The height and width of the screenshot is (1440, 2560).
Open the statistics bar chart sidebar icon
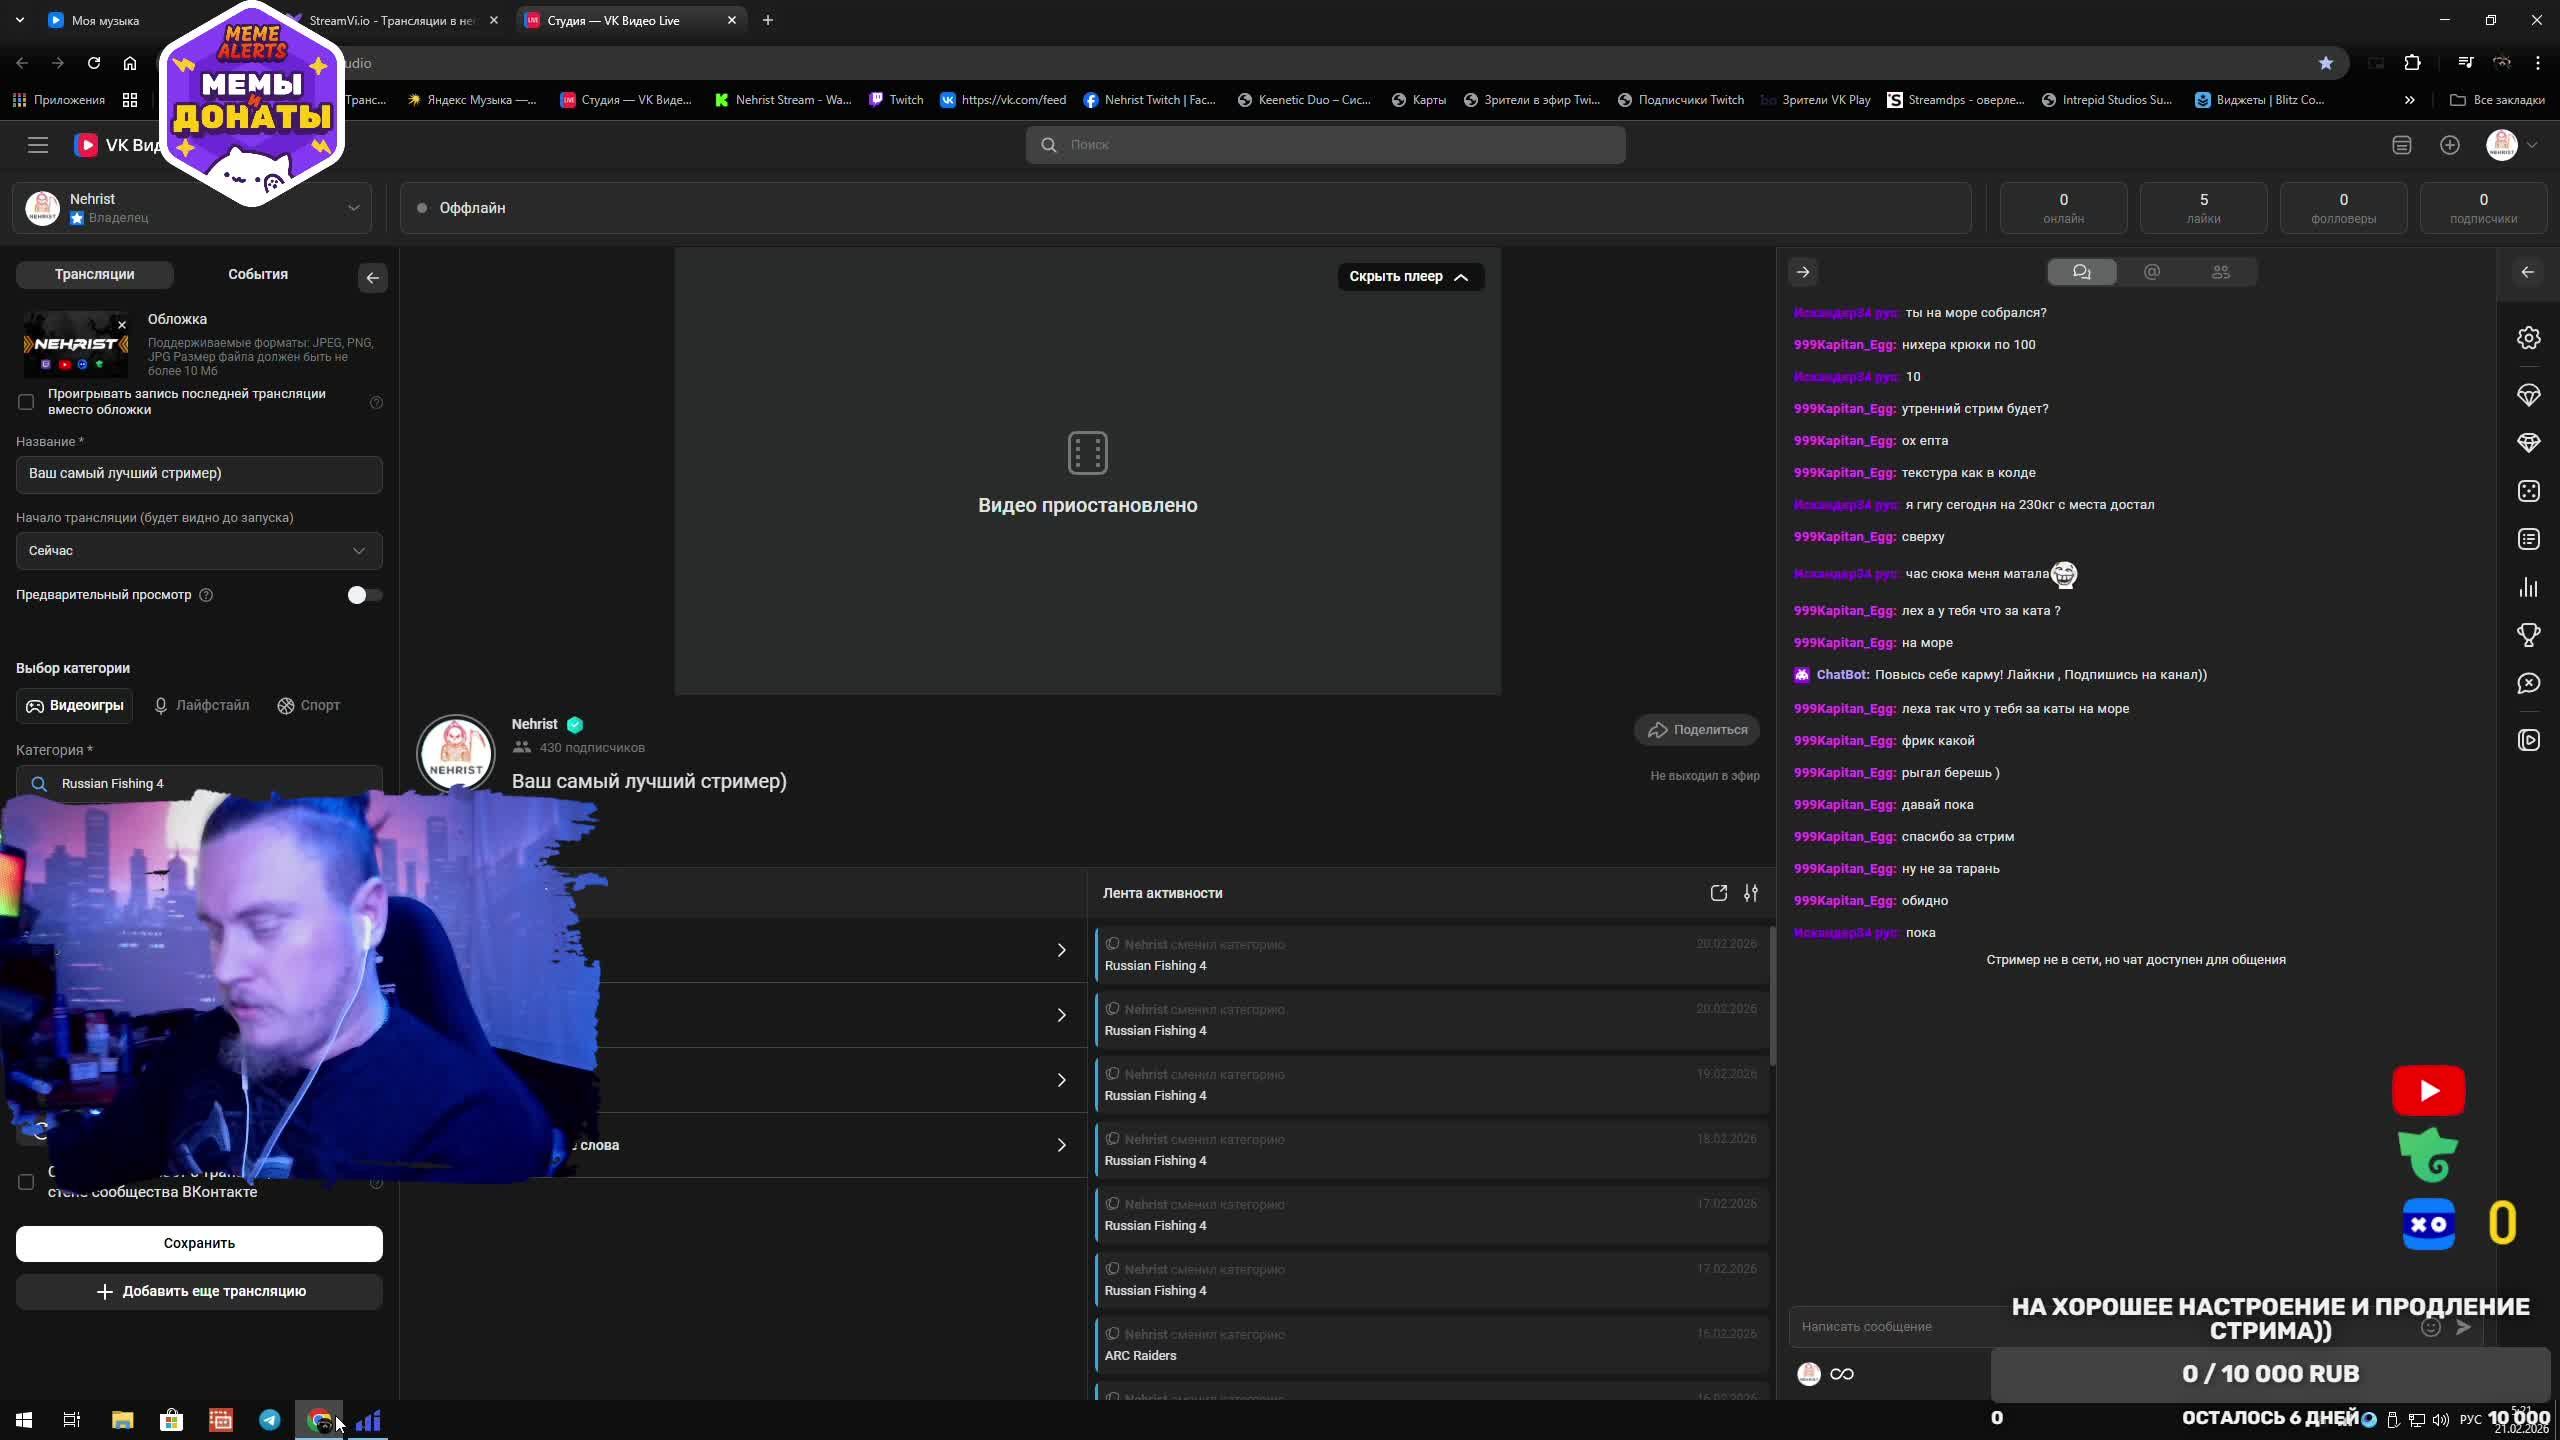[2528, 587]
